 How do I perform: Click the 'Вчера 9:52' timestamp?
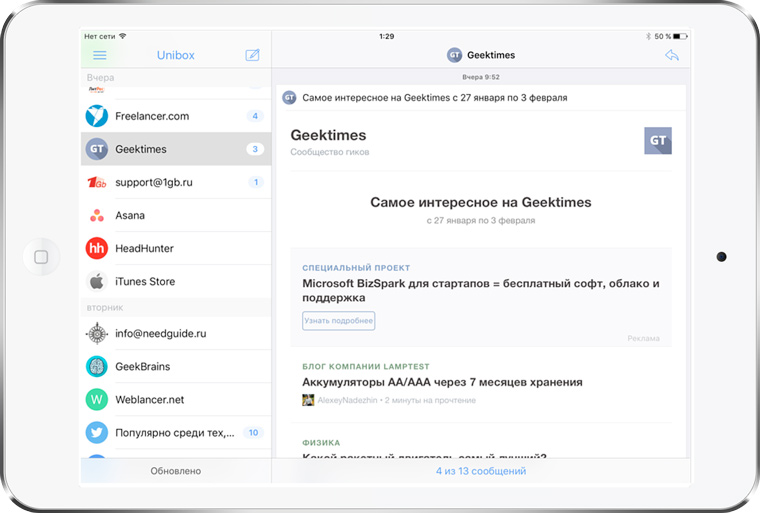(x=480, y=77)
